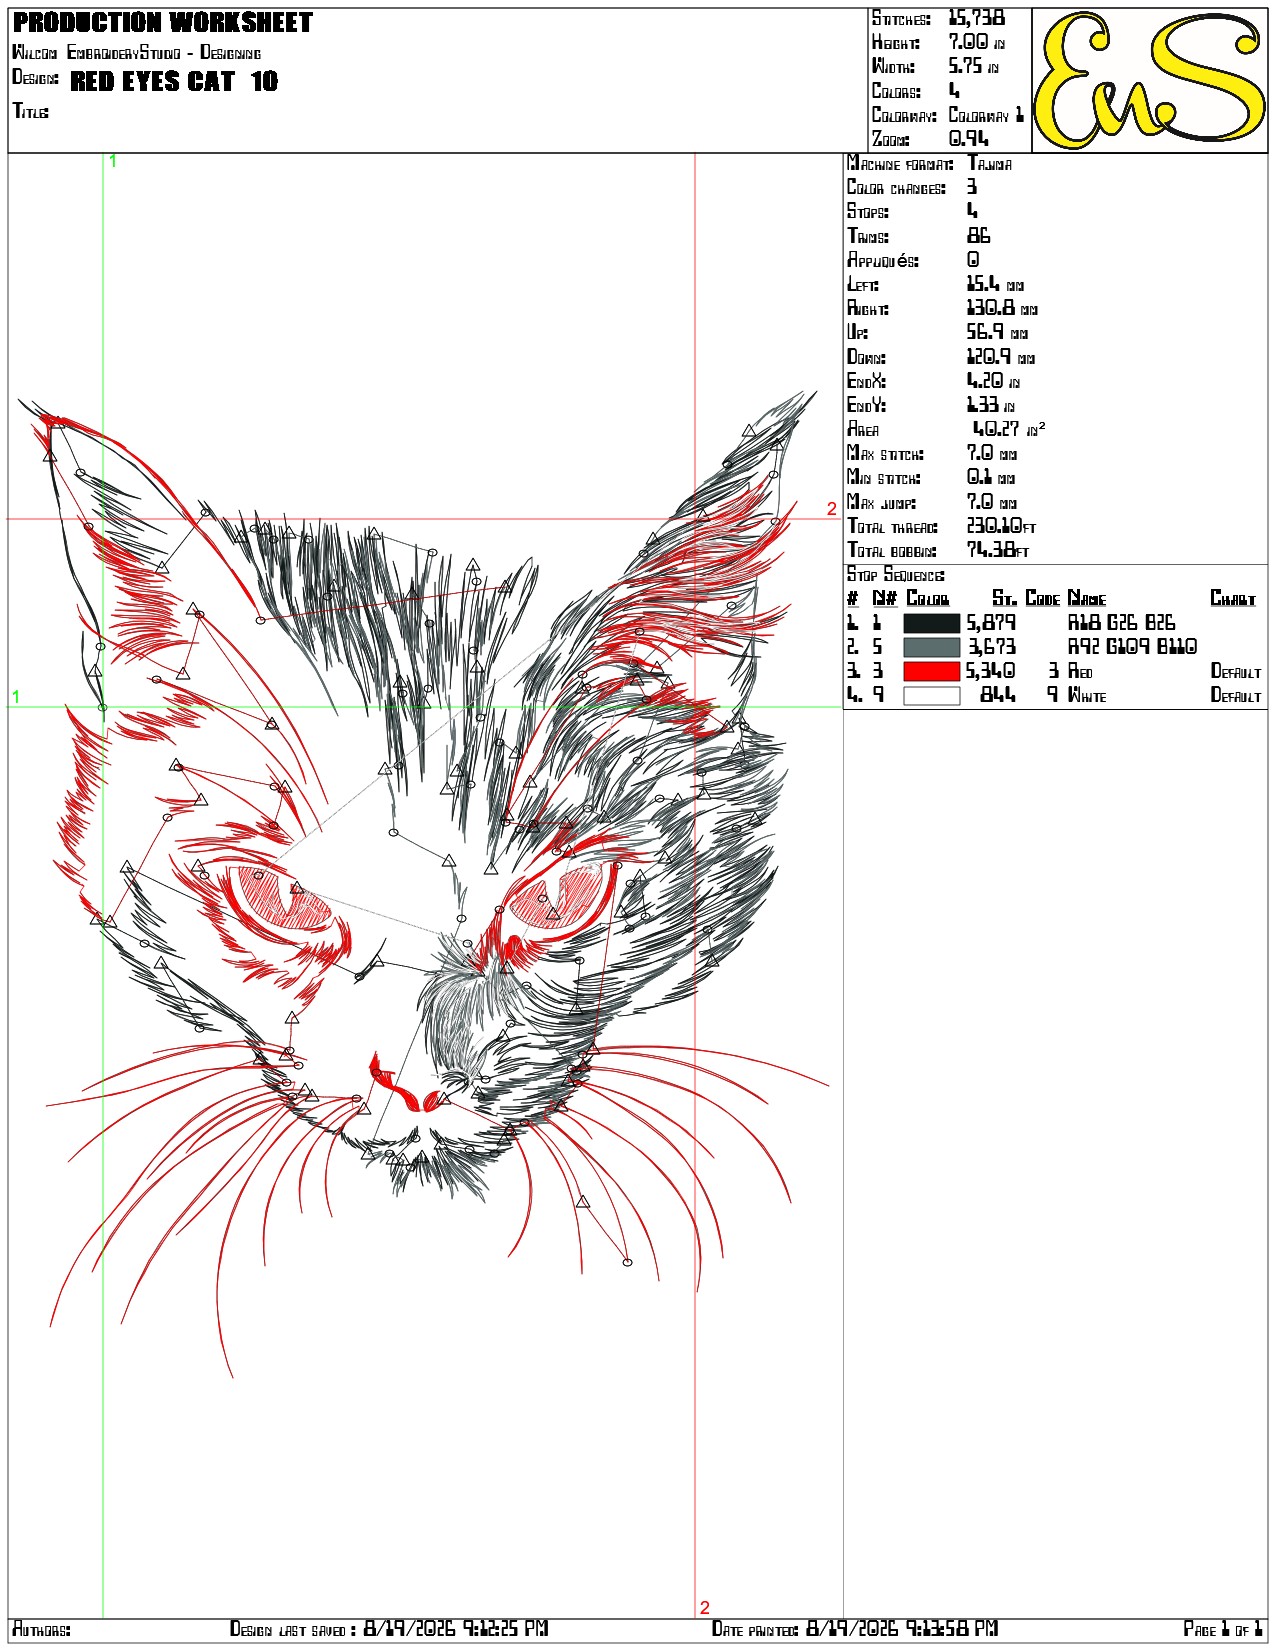Click the thread name R18 G26 B26
1275x1650 pixels.
[1121, 623]
